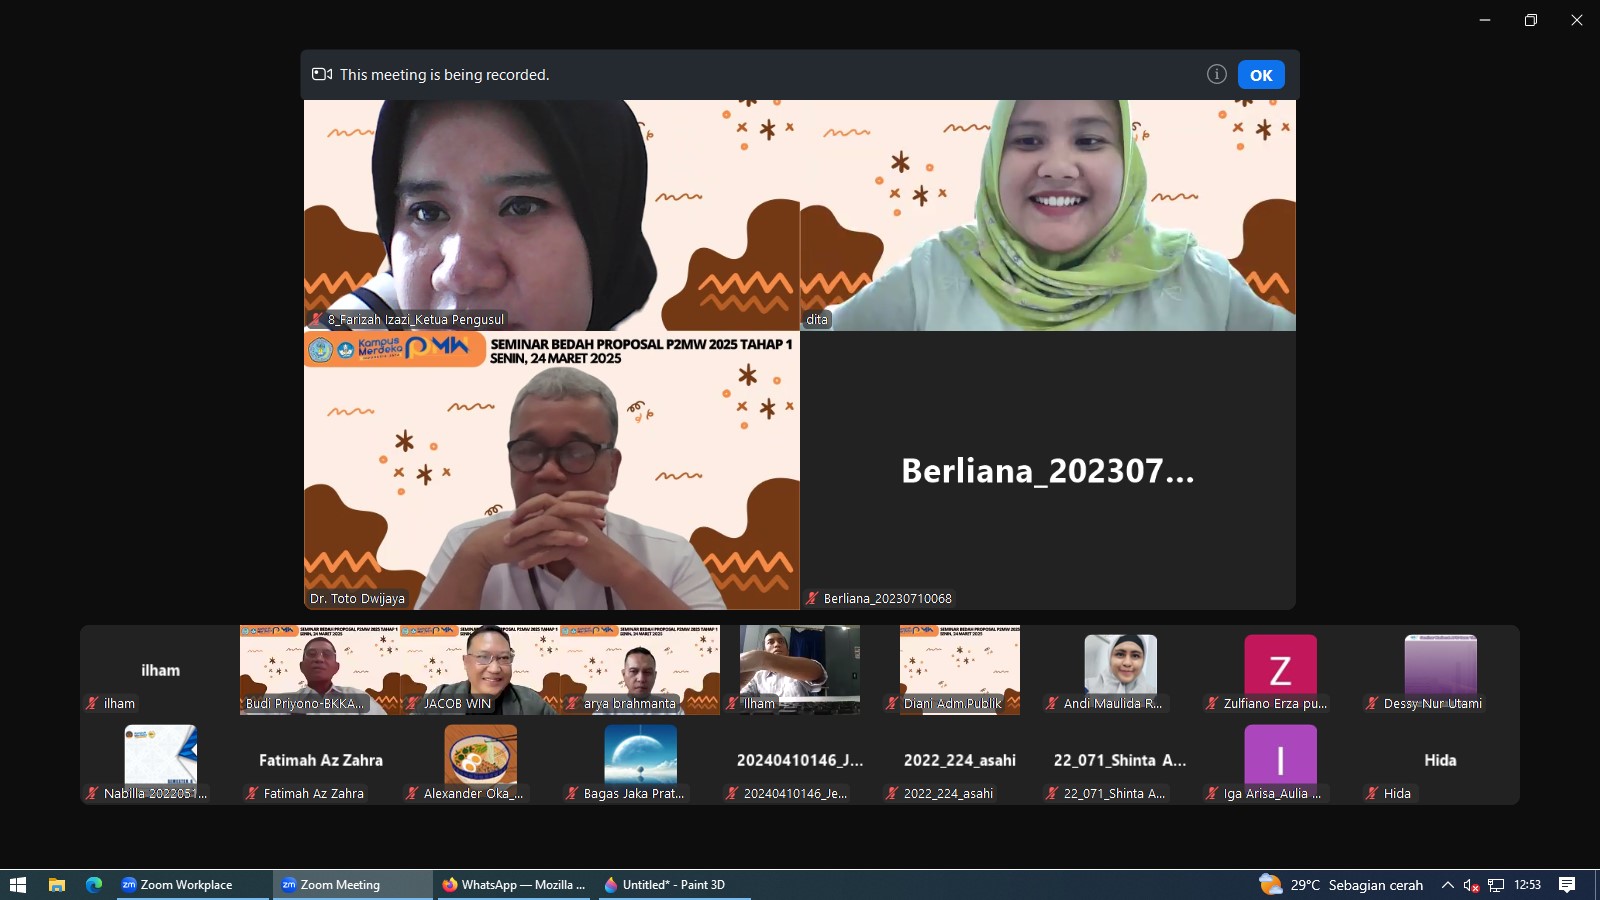The width and height of the screenshot is (1600, 900).
Task: Restore down the Zoom meeting window
Action: pos(1530,20)
